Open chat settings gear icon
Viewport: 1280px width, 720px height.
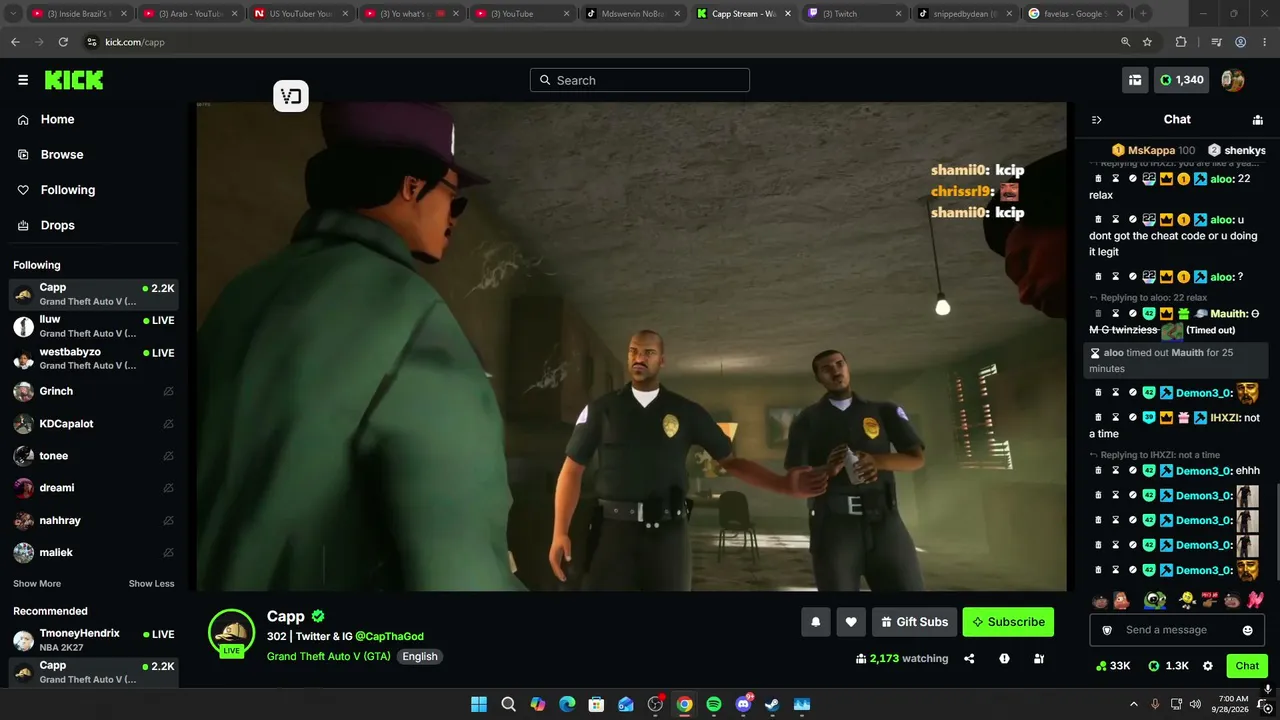(1208, 666)
